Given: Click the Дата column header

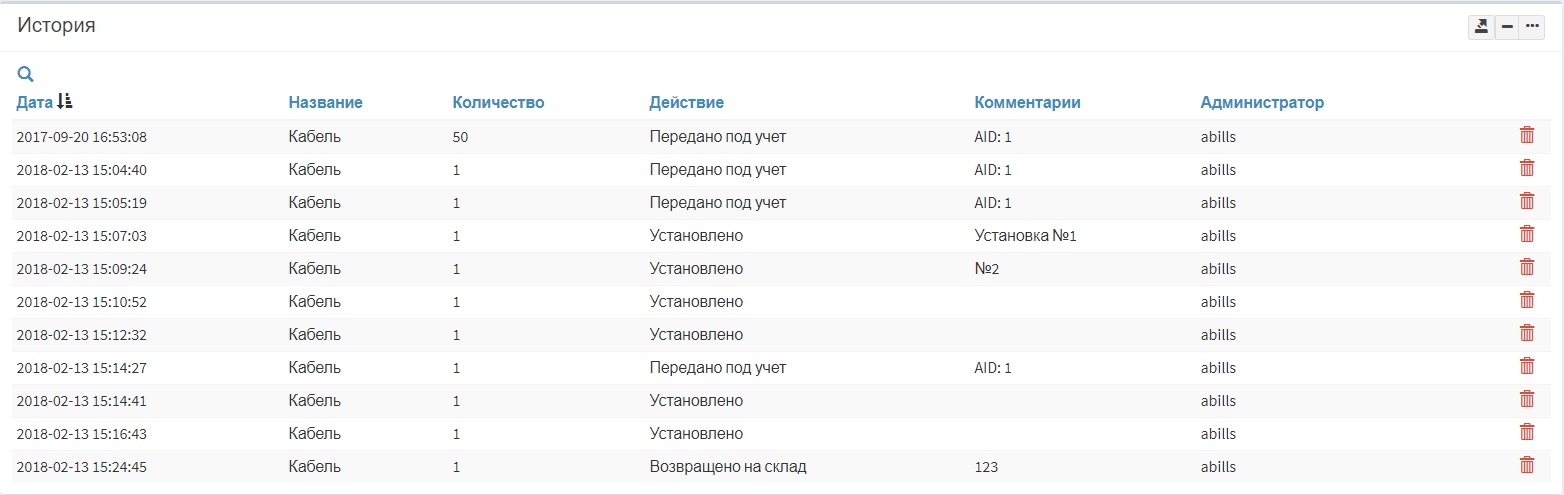Looking at the screenshot, I should tap(35, 102).
